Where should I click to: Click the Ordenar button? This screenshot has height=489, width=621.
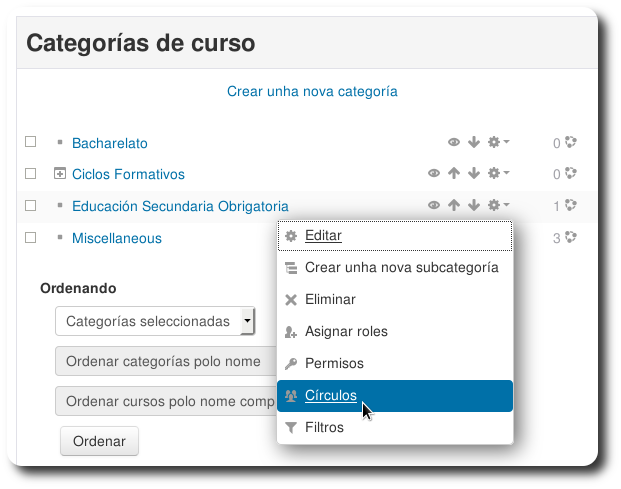(99, 441)
